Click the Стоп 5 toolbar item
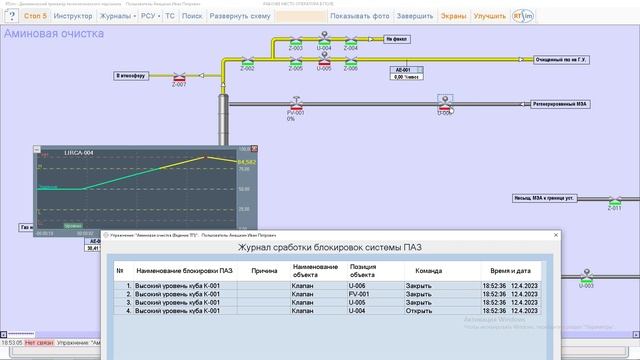 pyautogui.click(x=35, y=16)
